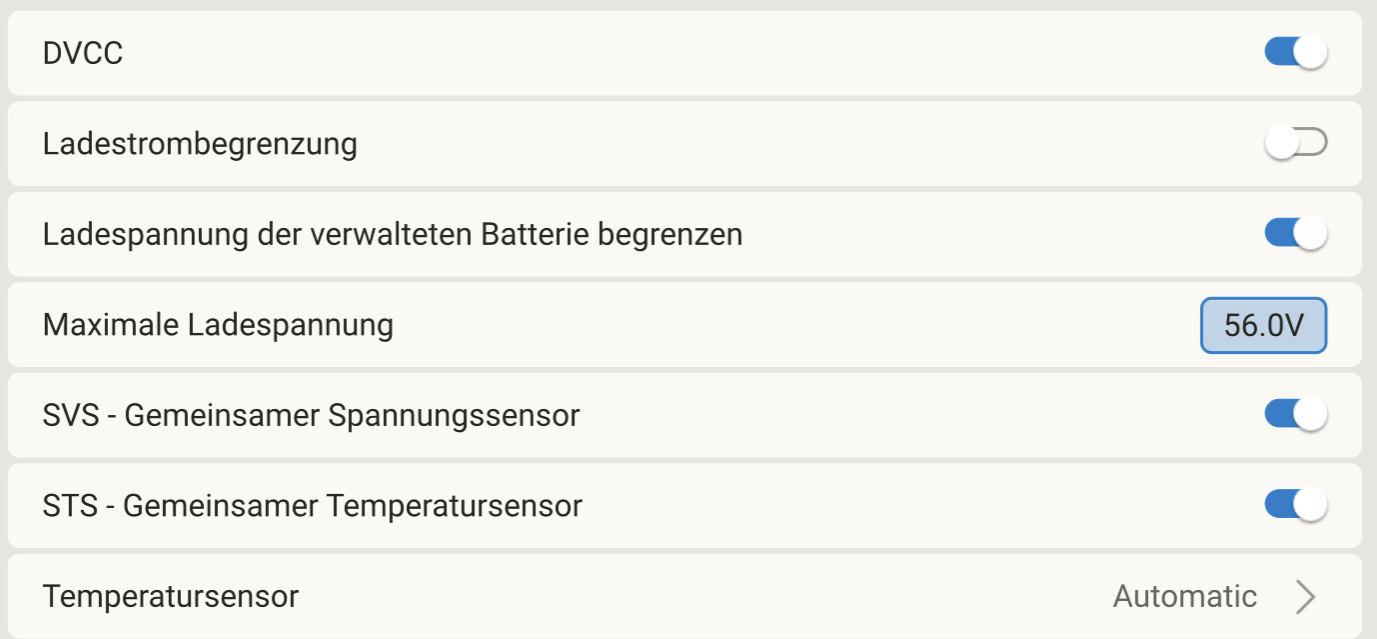1377x639 pixels.
Task: Click the Ladespannung der verwalteten Batterie label
Action: coord(392,235)
